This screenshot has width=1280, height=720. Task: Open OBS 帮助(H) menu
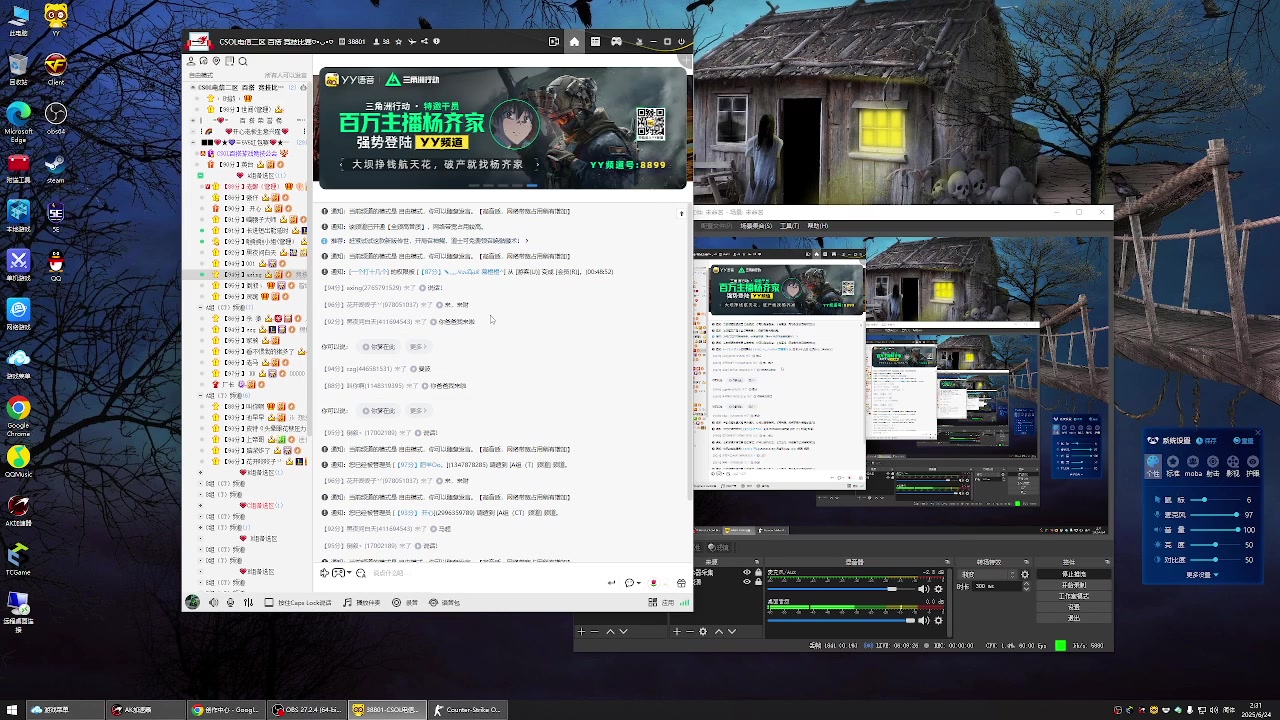coord(818,226)
